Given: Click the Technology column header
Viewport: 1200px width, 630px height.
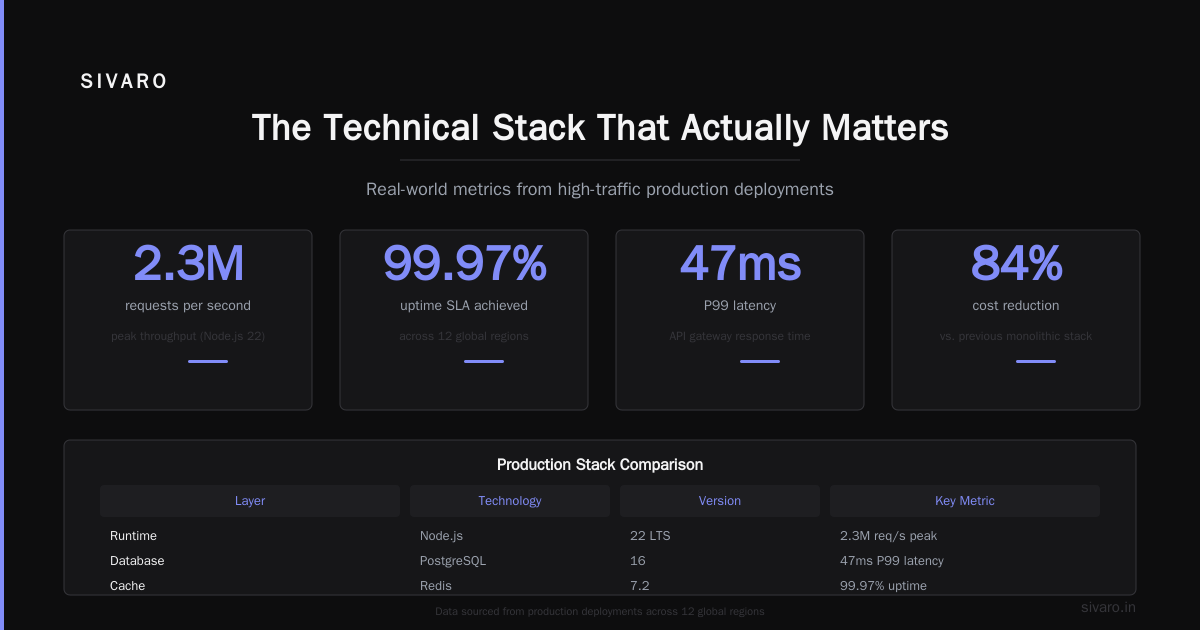Looking at the screenshot, I should coord(510,501).
